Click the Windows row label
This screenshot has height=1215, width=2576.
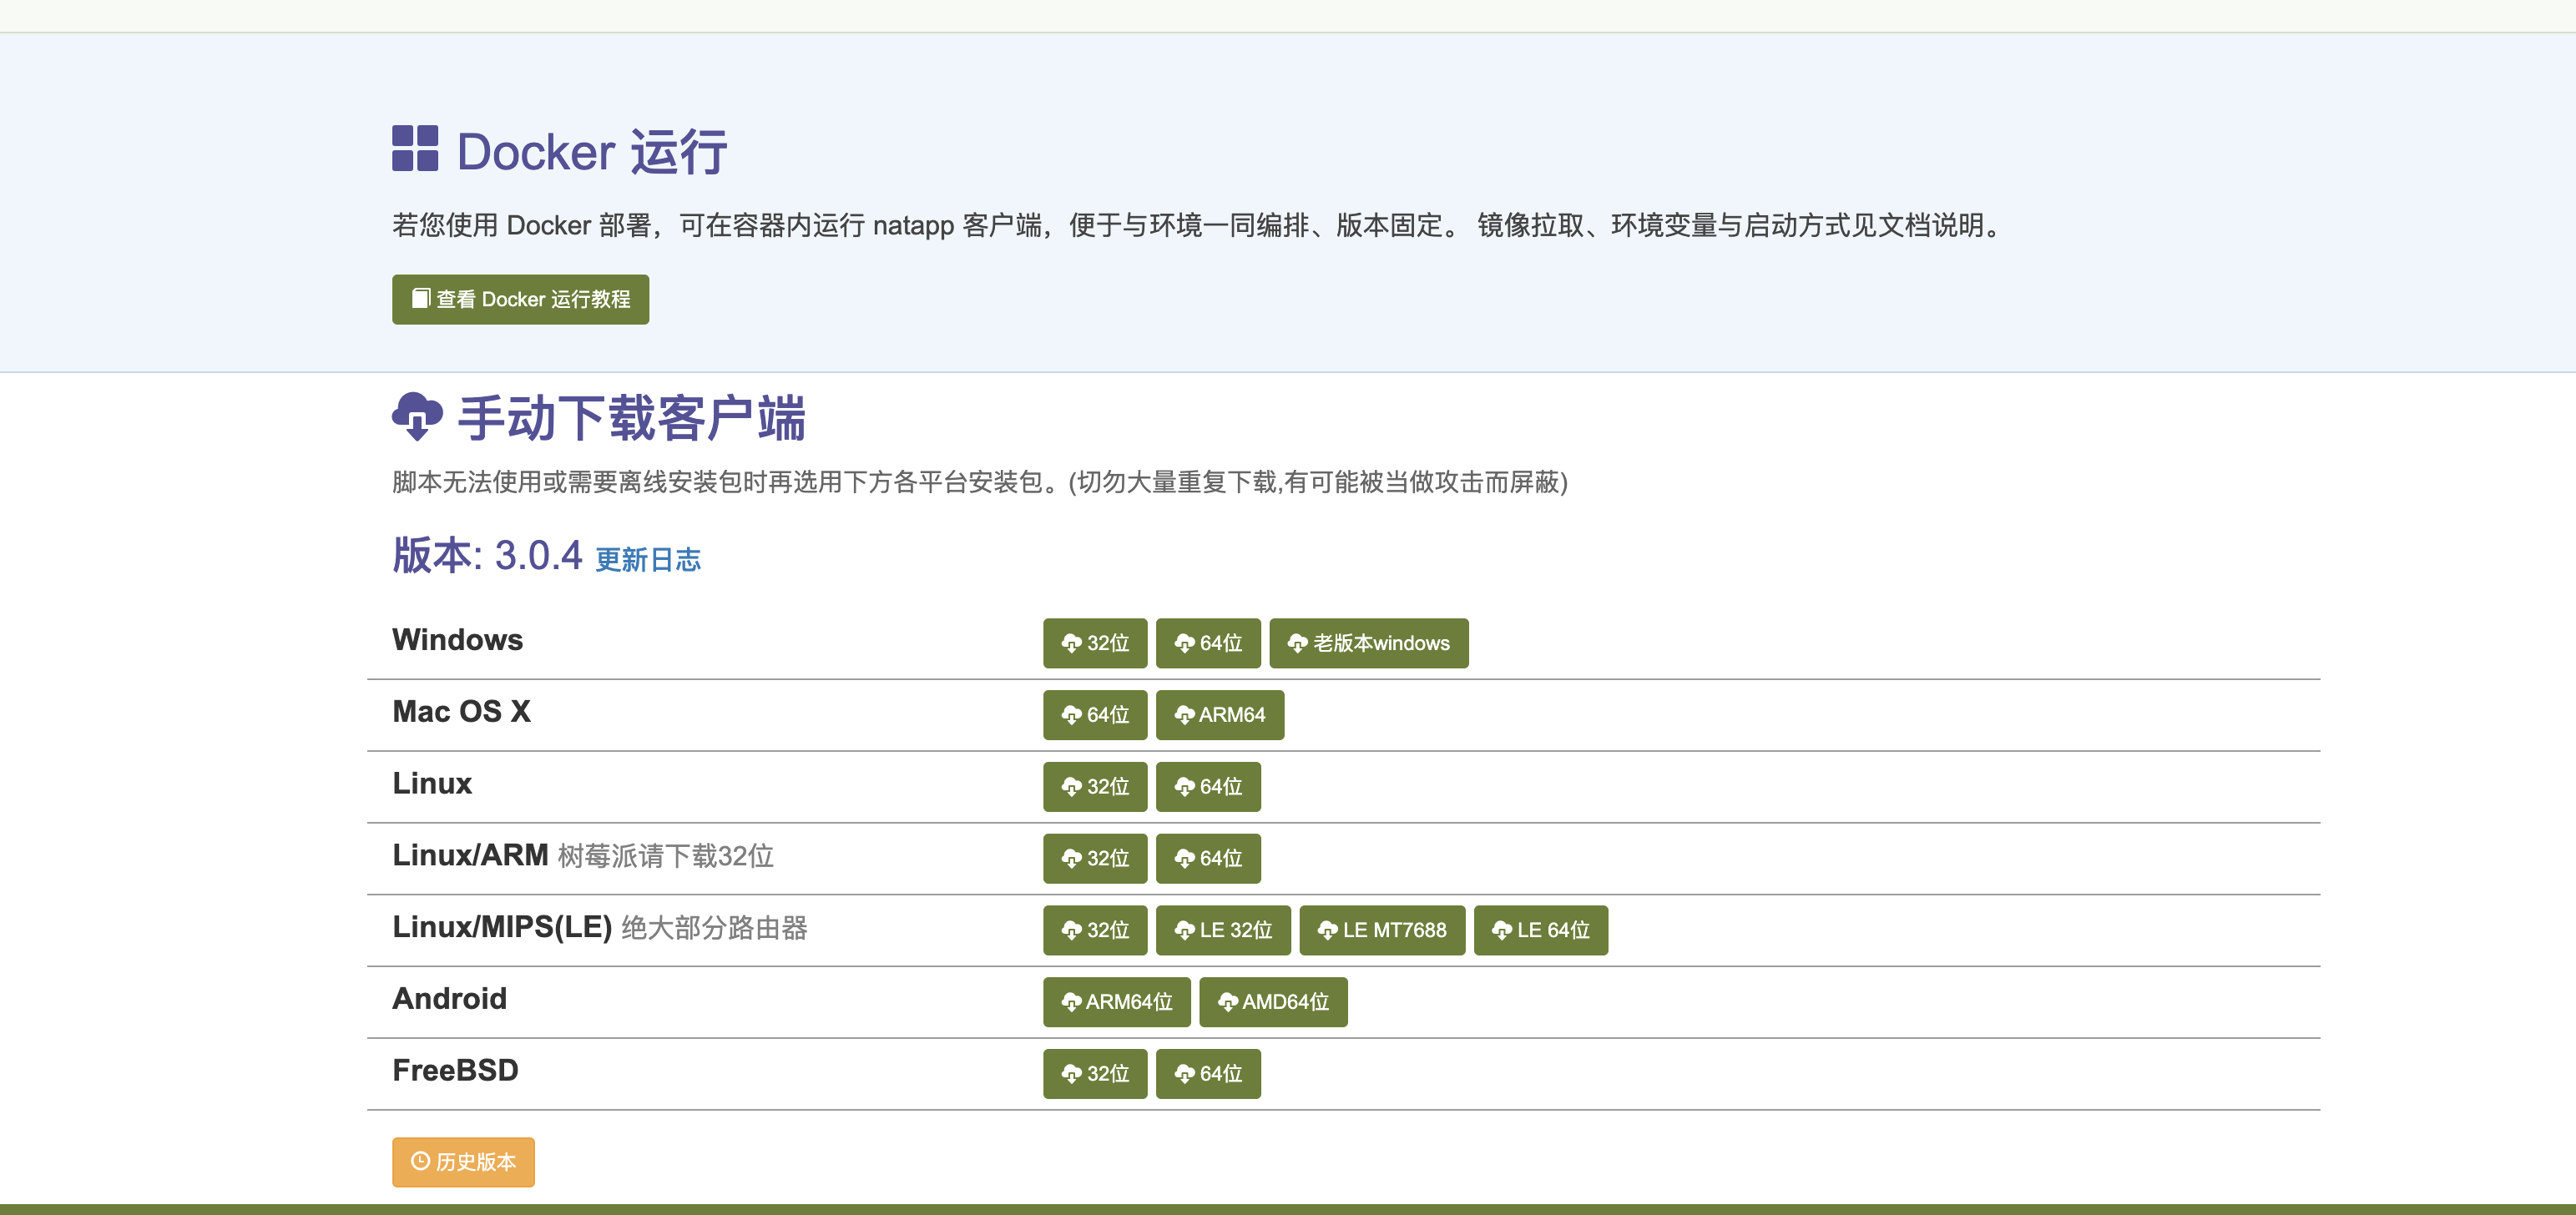click(457, 640)
